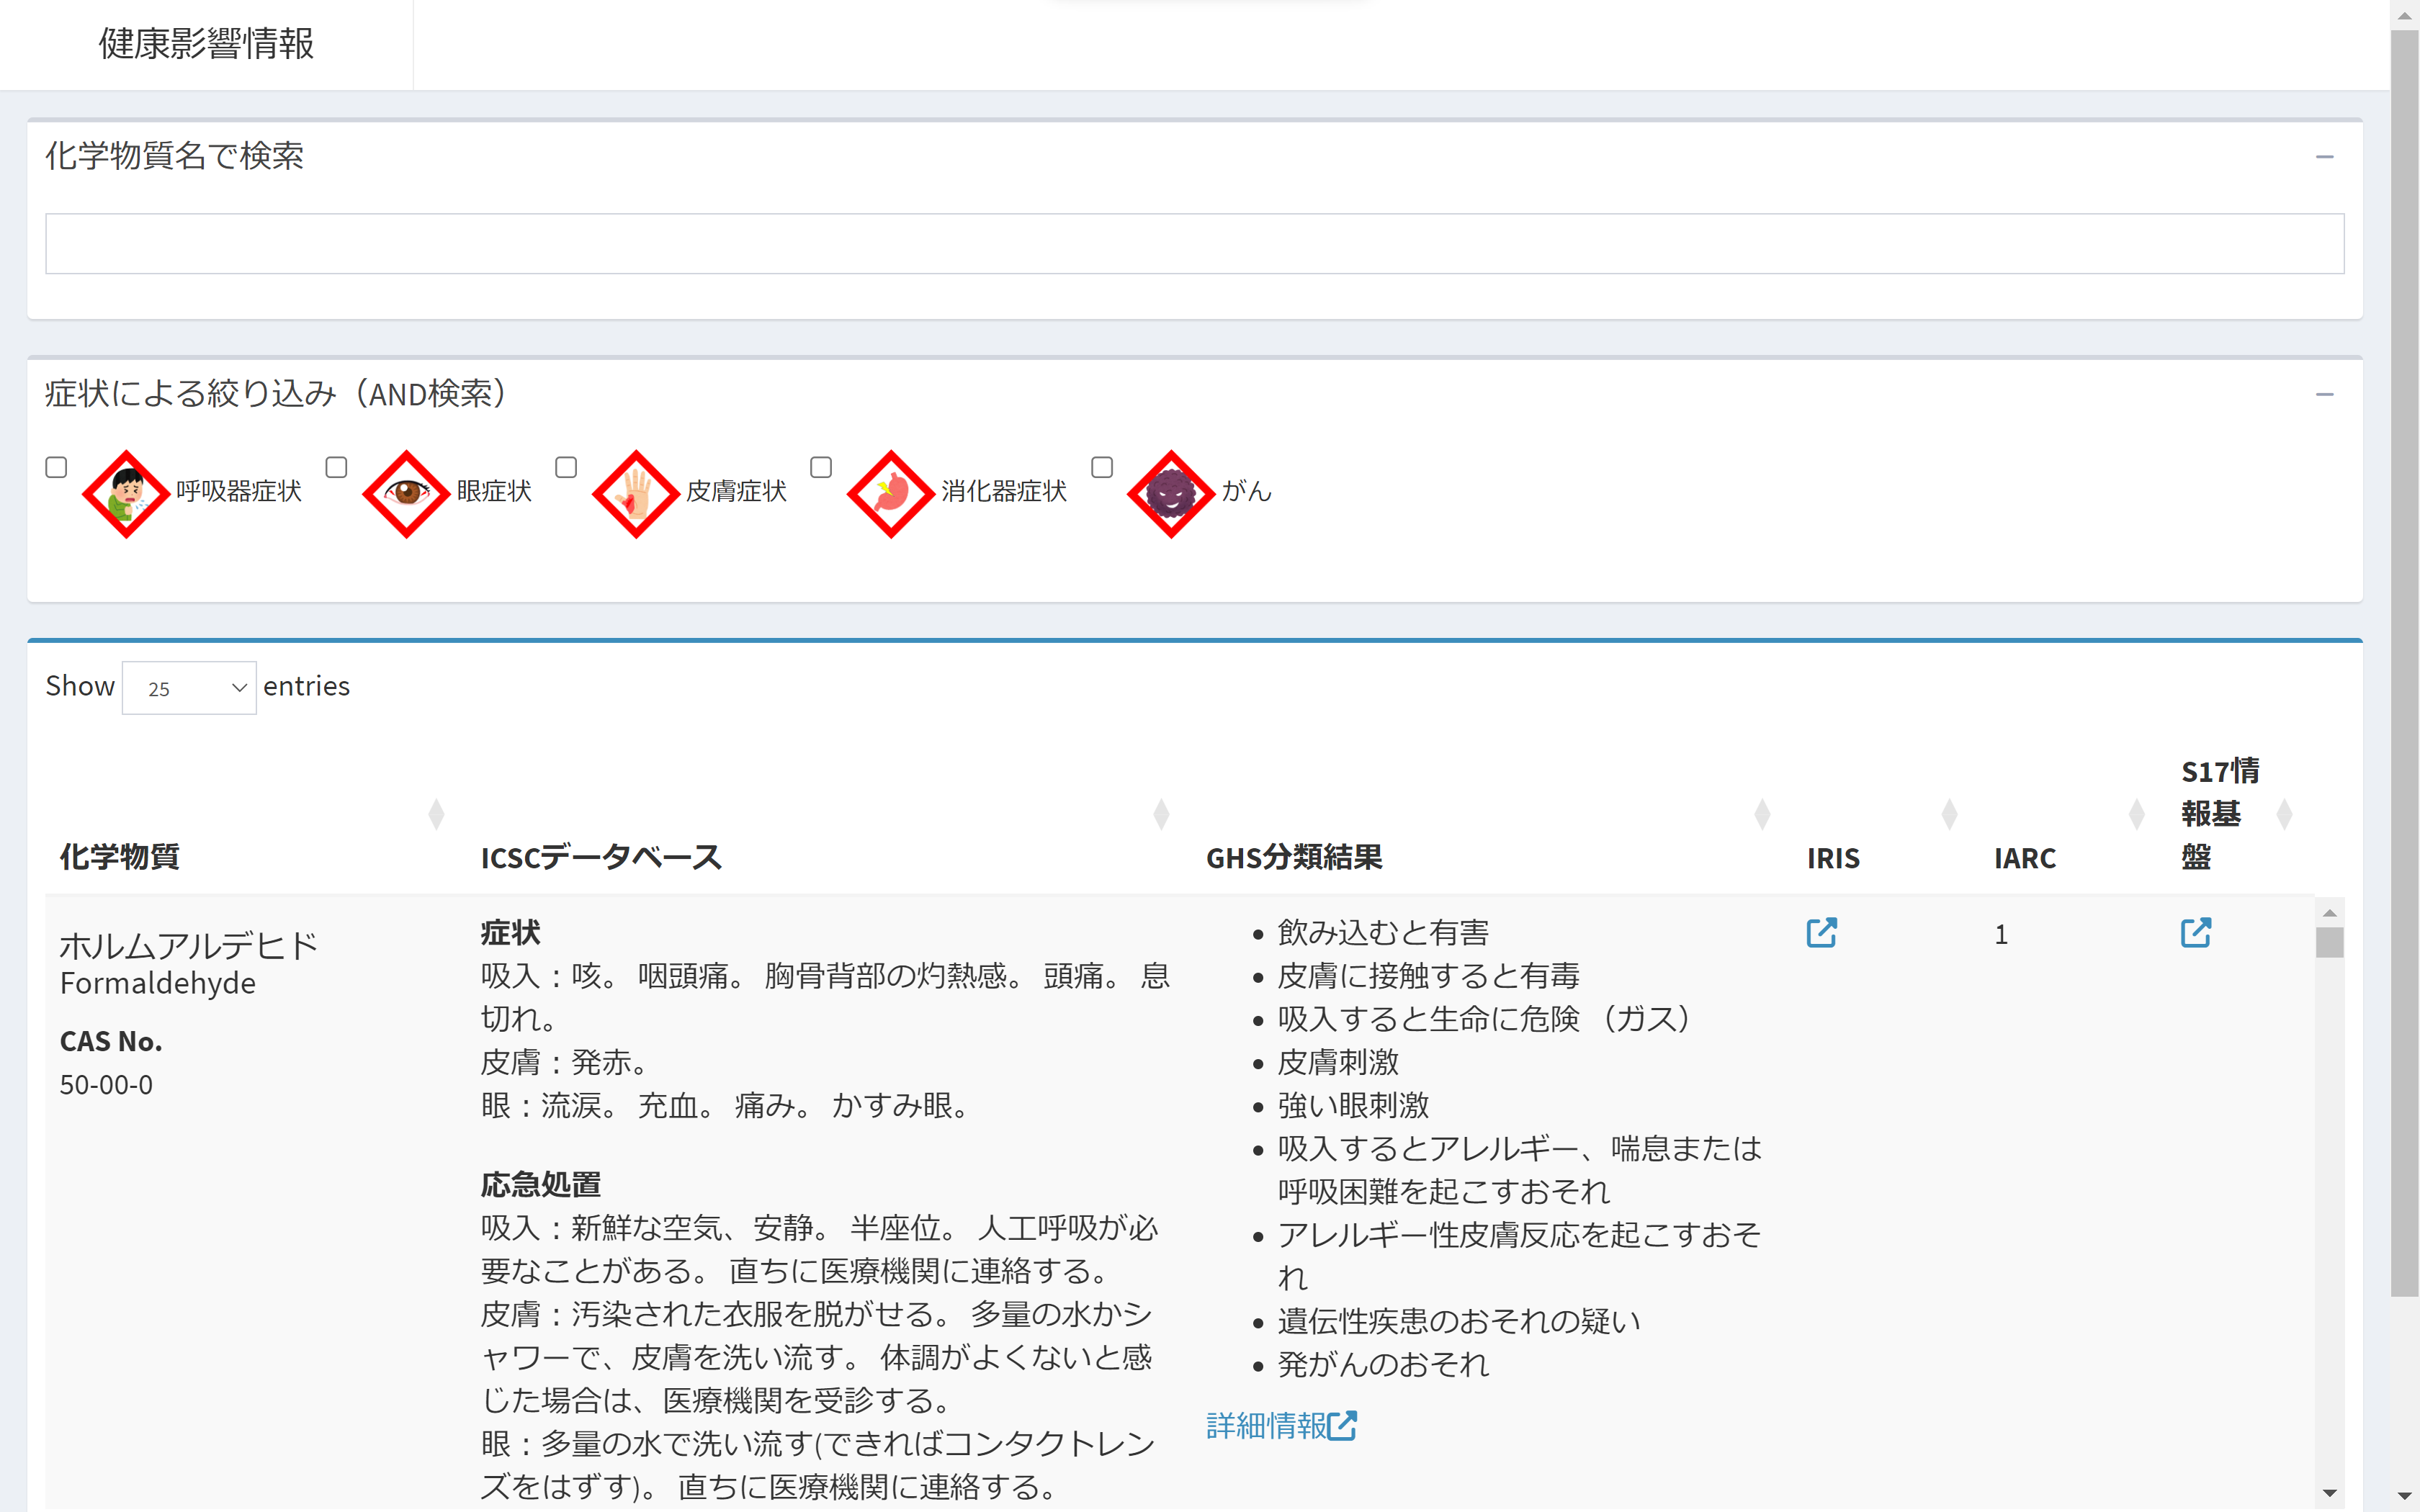Click the inner table scroll-up arrow

(2329, 912)
